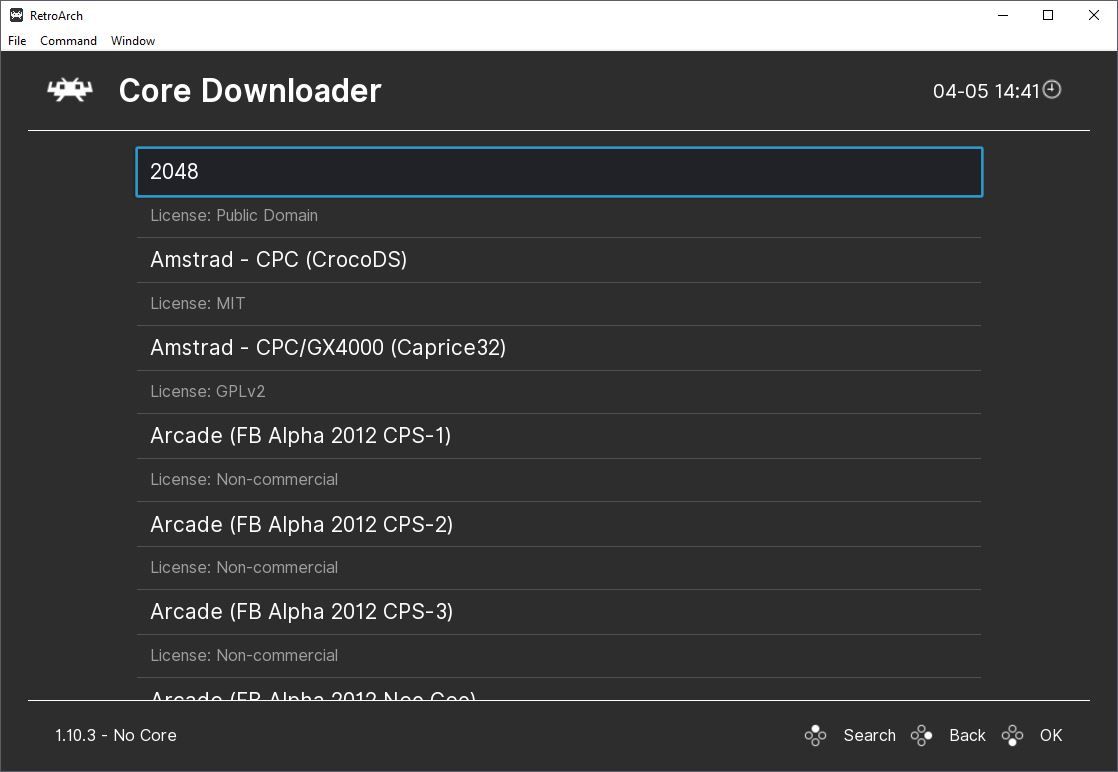Open the File menu

coord(17,41)
